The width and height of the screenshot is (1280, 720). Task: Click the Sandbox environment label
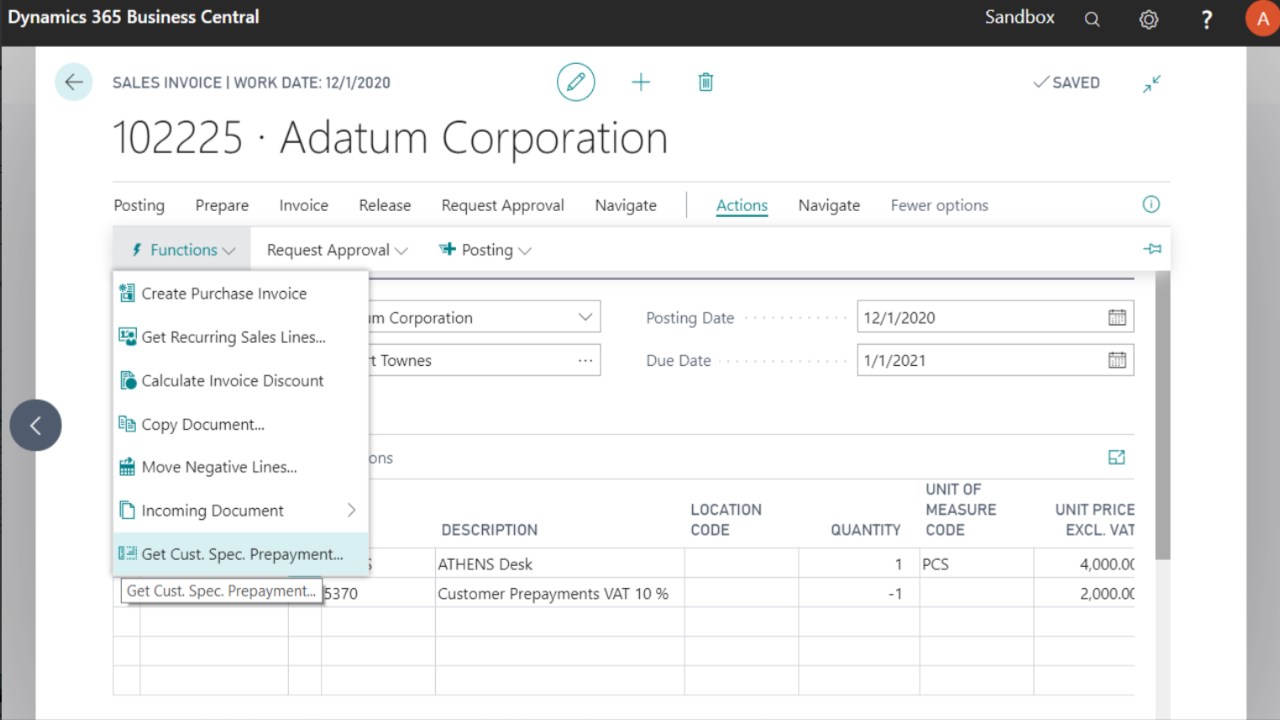coord(1019,17)
